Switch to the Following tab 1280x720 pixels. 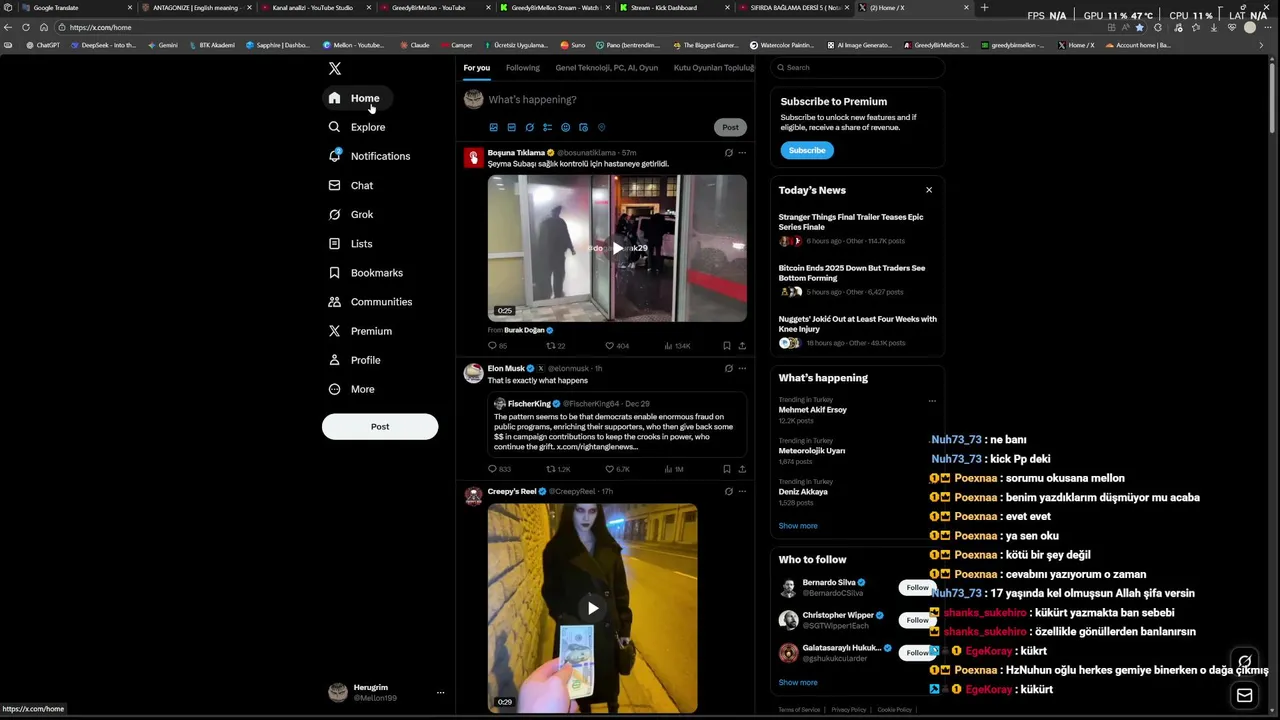click(522, 68)
